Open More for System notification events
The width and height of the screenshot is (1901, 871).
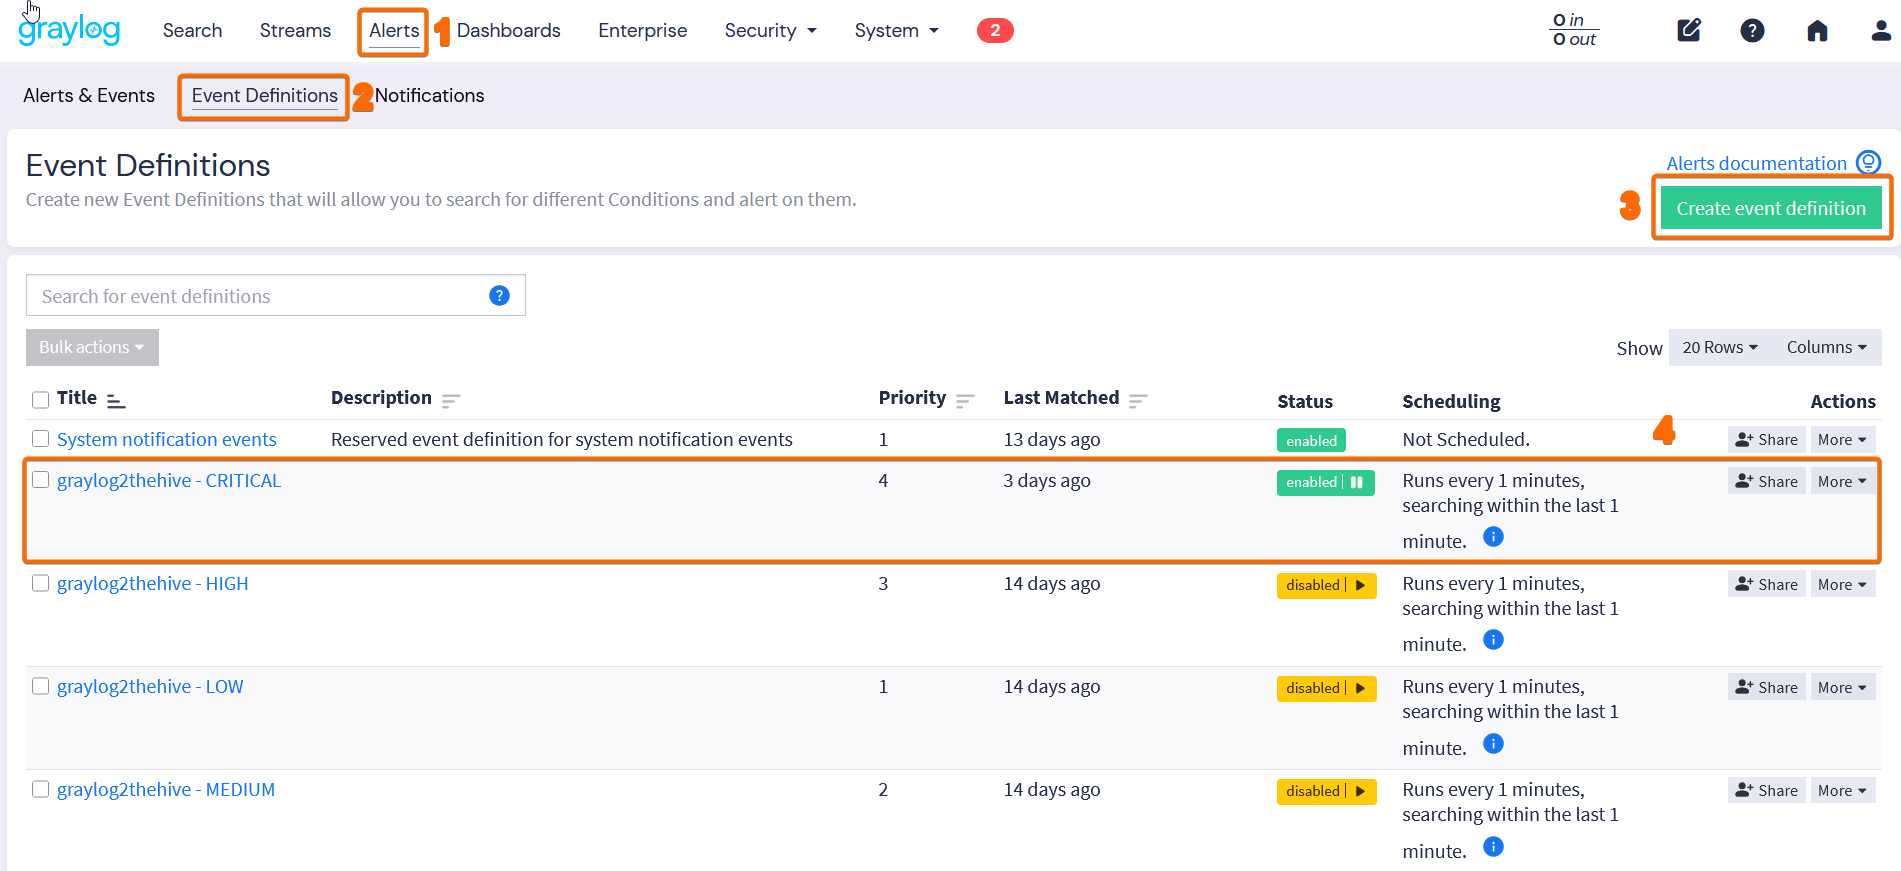click(x=1842, y=439)
